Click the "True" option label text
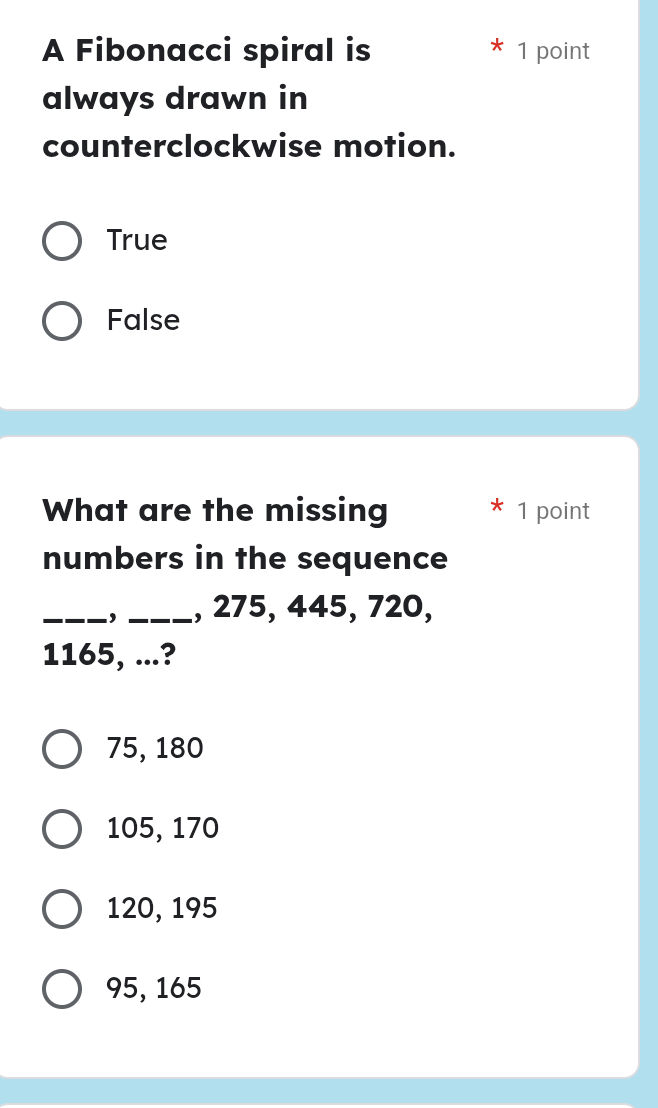This screenshot has width=658, height=1108. (137, 241)
